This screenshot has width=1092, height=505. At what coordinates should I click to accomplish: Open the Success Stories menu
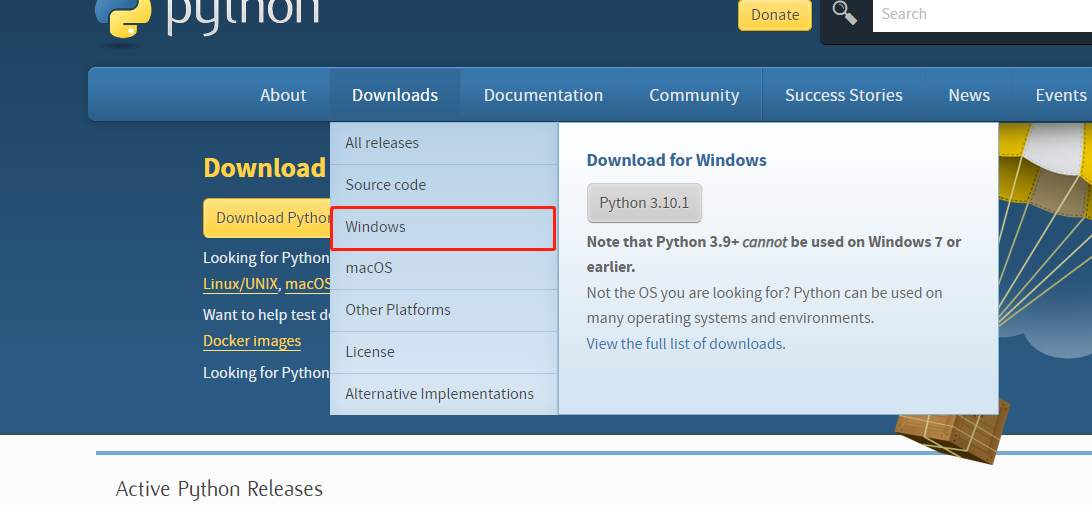tap(843, 95)
